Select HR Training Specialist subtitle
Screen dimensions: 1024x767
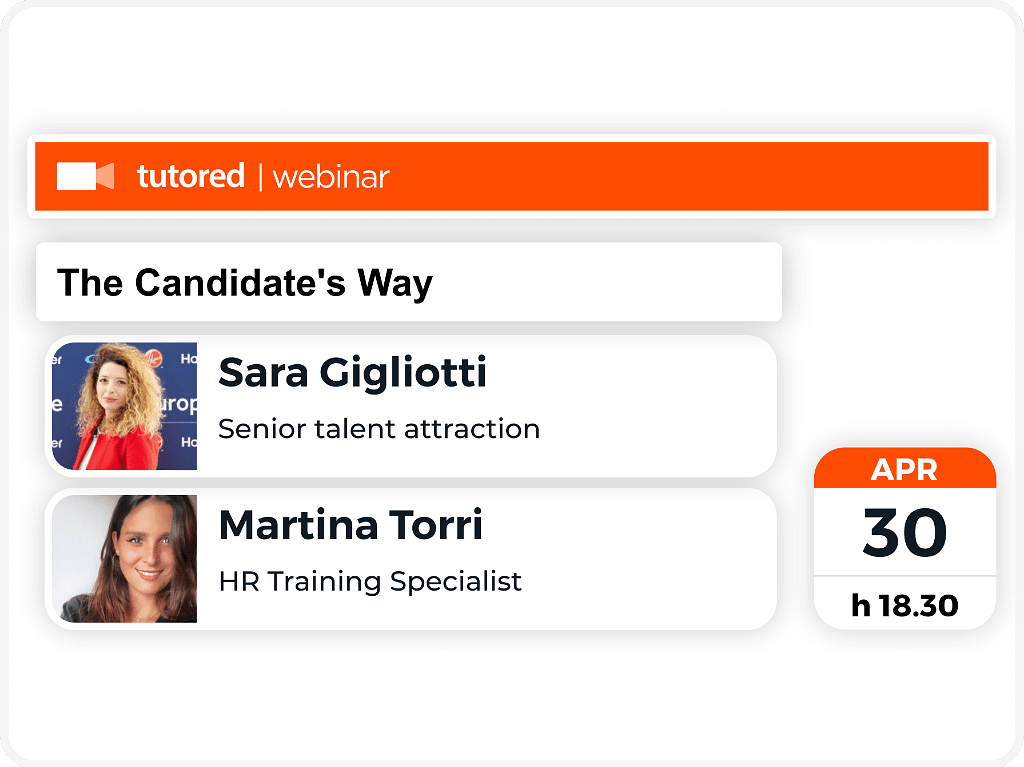[x=370, y=581]
